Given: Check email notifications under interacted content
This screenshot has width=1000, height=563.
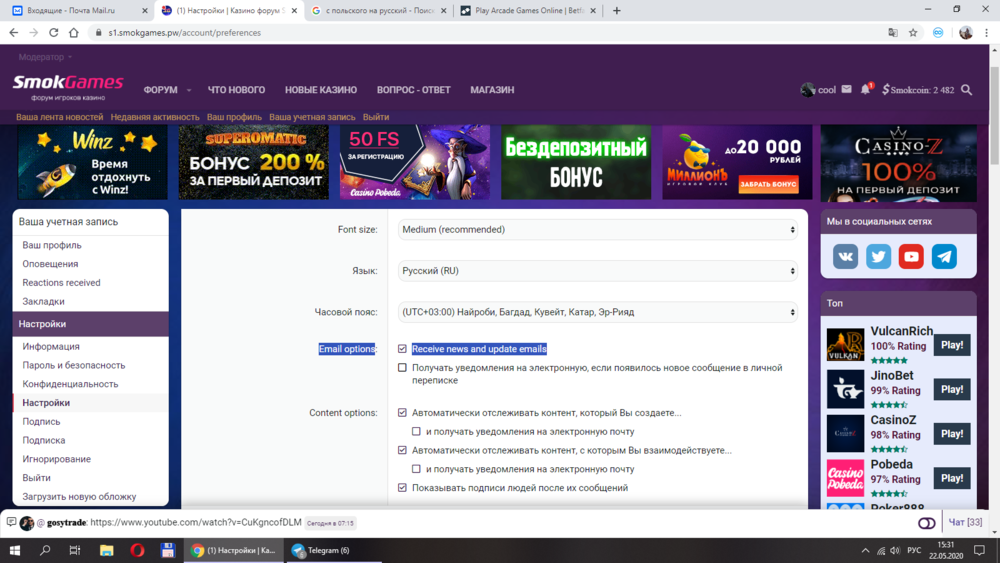Looking at the screenshot, I should pos(416,469).
